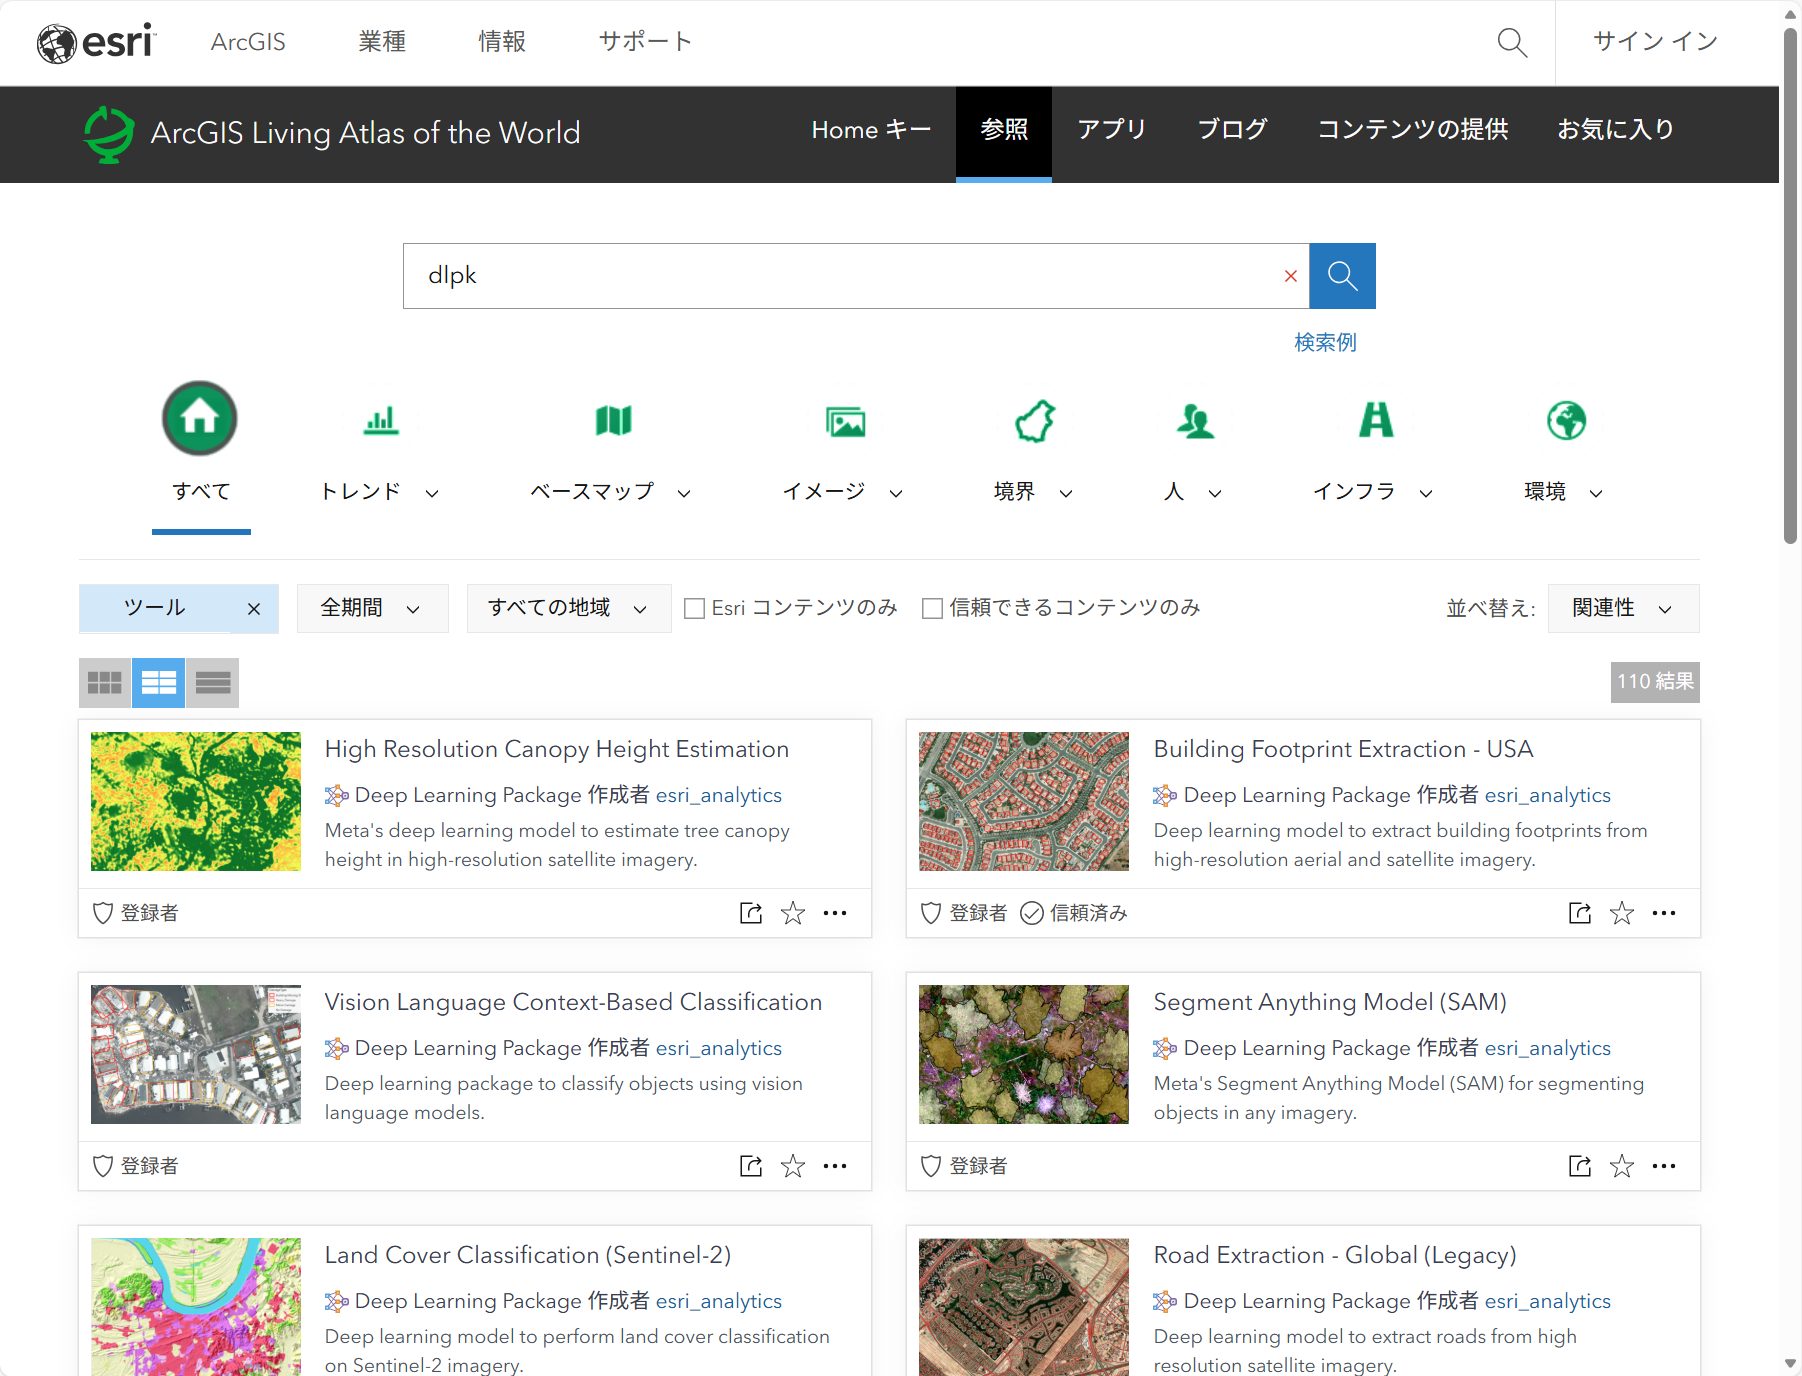Open the アプリ tab
The width and height of the screenshot is (1802, 1376).
click(x=1111, y=130)
